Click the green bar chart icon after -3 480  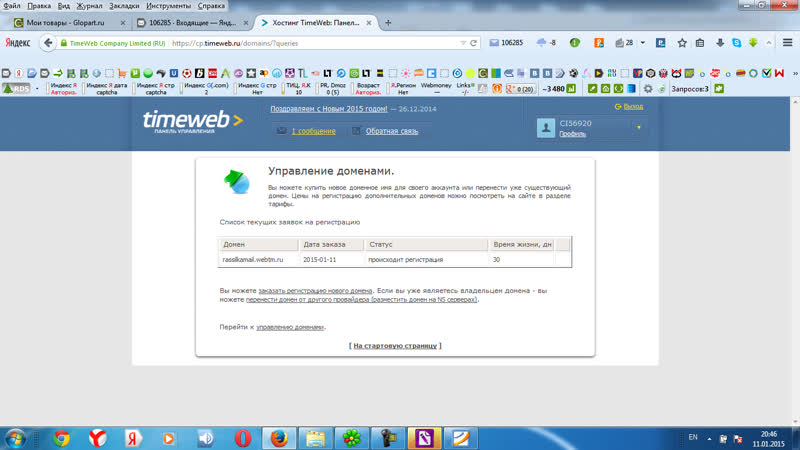571,89
